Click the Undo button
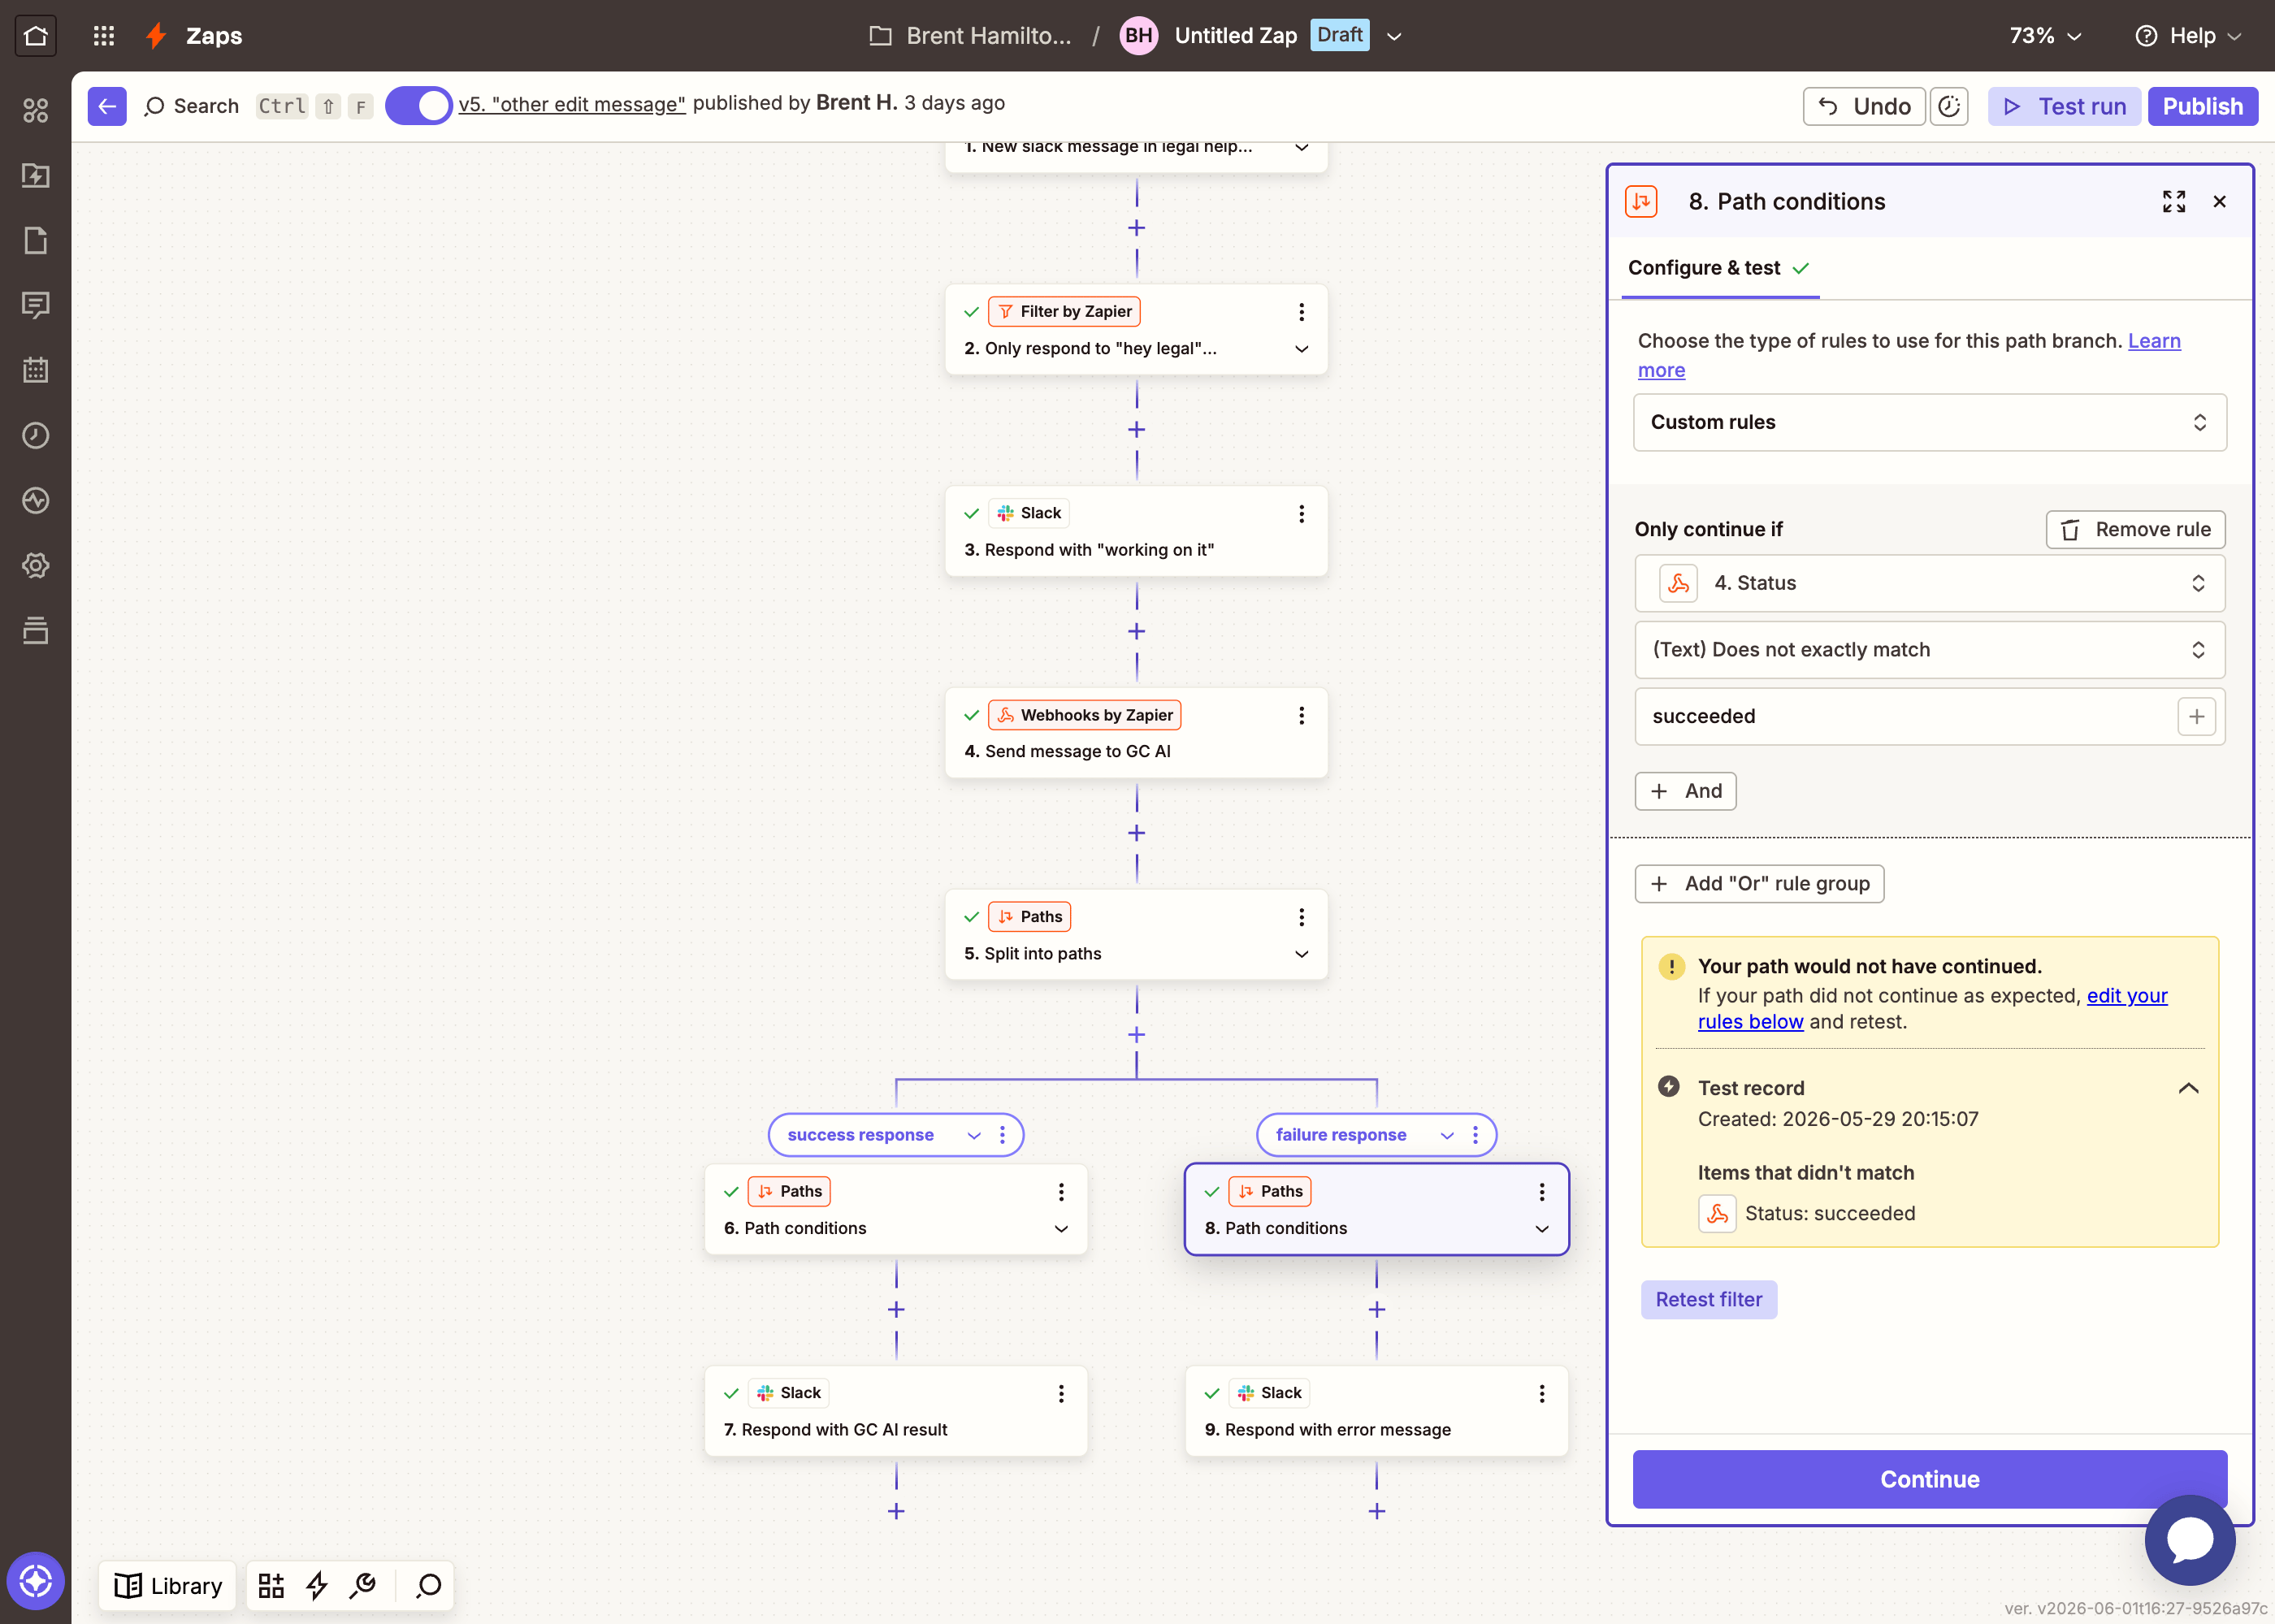 tap(1864, 106)
